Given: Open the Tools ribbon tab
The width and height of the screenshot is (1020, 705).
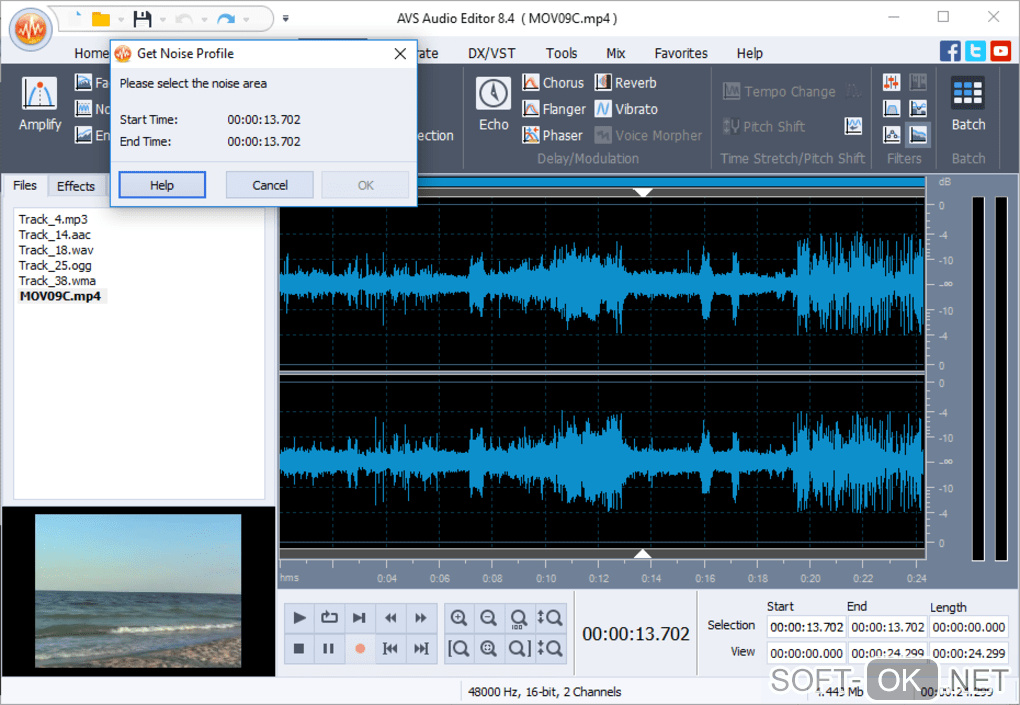Looking at the screenshot, I should pos(561,53).
